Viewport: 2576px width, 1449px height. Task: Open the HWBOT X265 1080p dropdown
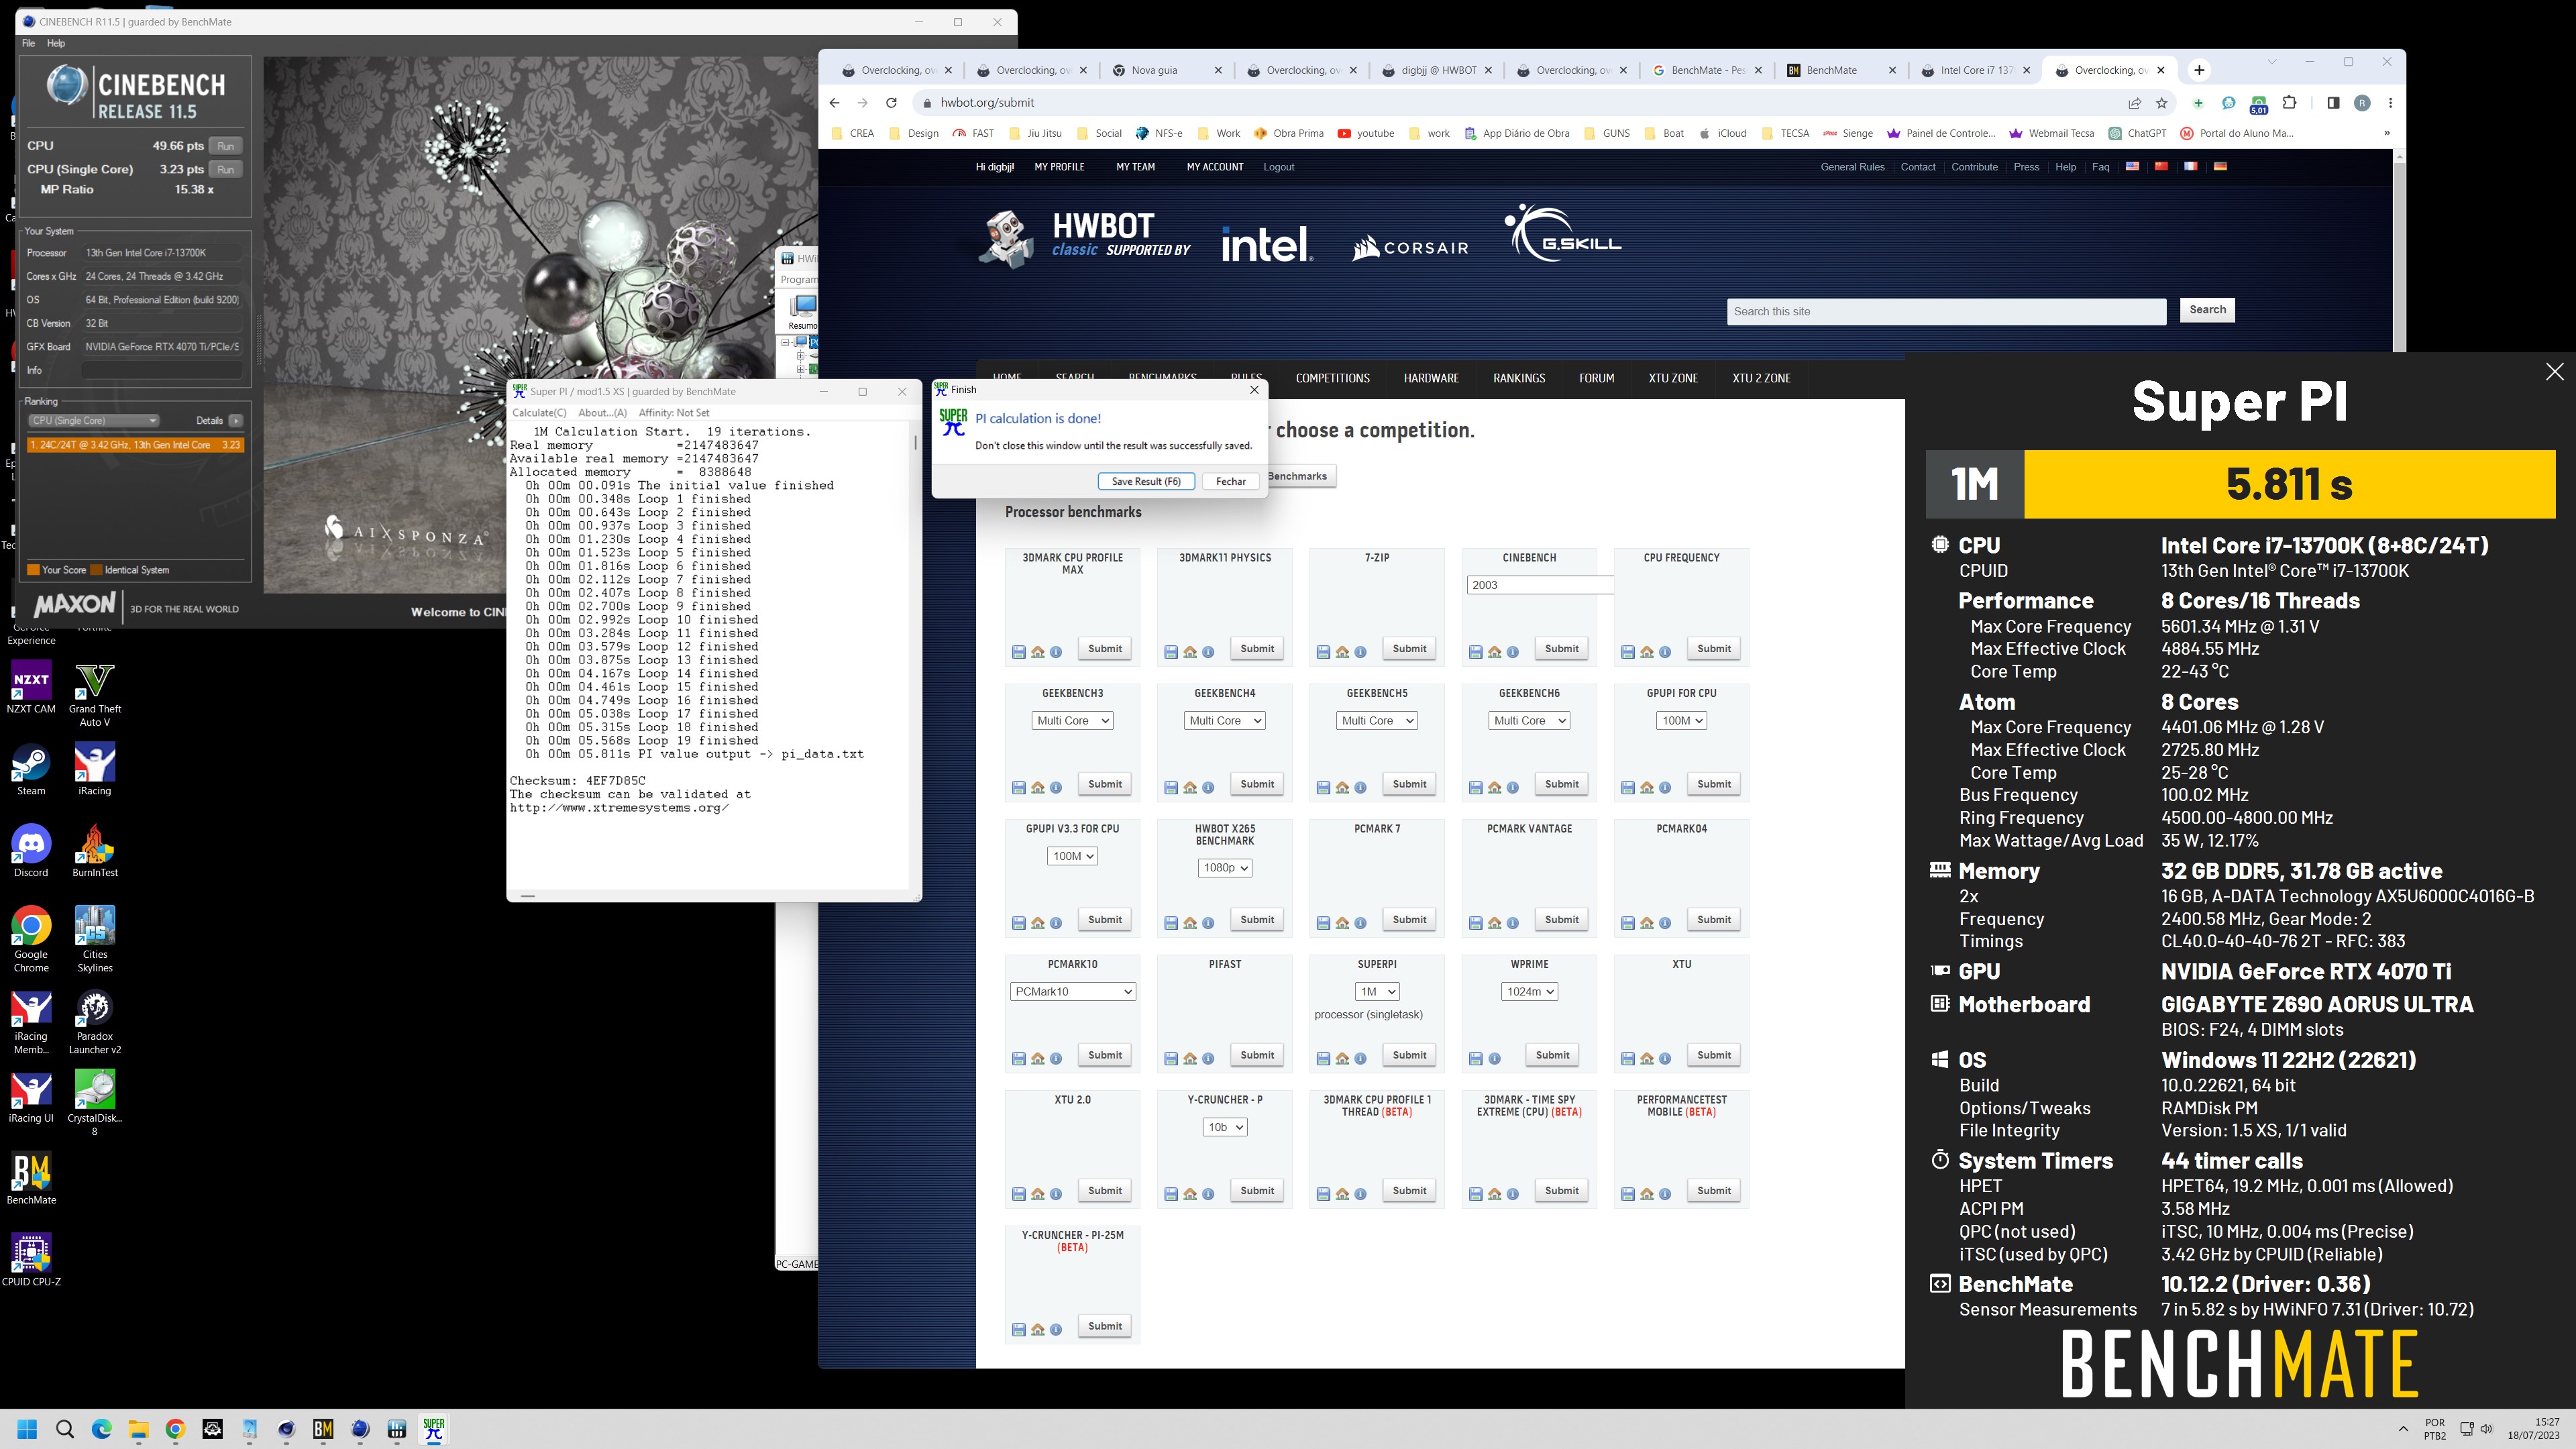point(1225,868)
